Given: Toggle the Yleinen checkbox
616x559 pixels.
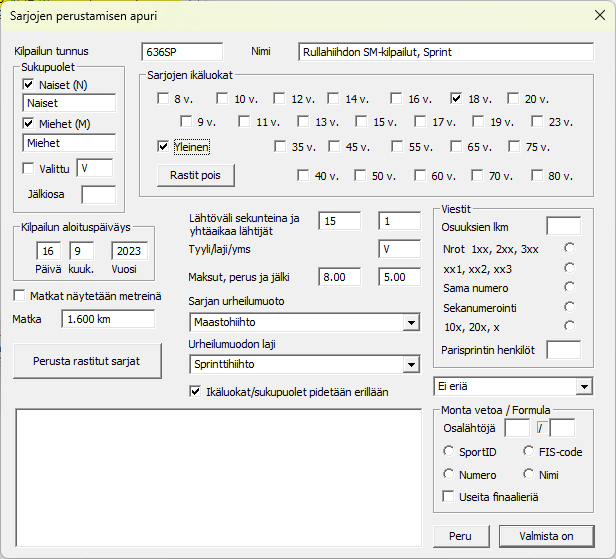Looking at the screenshot, I should (163, 147).
